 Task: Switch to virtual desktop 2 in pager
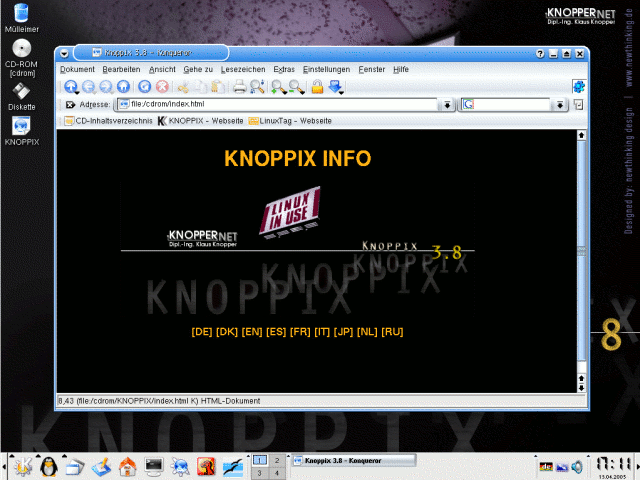click(x=277, y=460)
